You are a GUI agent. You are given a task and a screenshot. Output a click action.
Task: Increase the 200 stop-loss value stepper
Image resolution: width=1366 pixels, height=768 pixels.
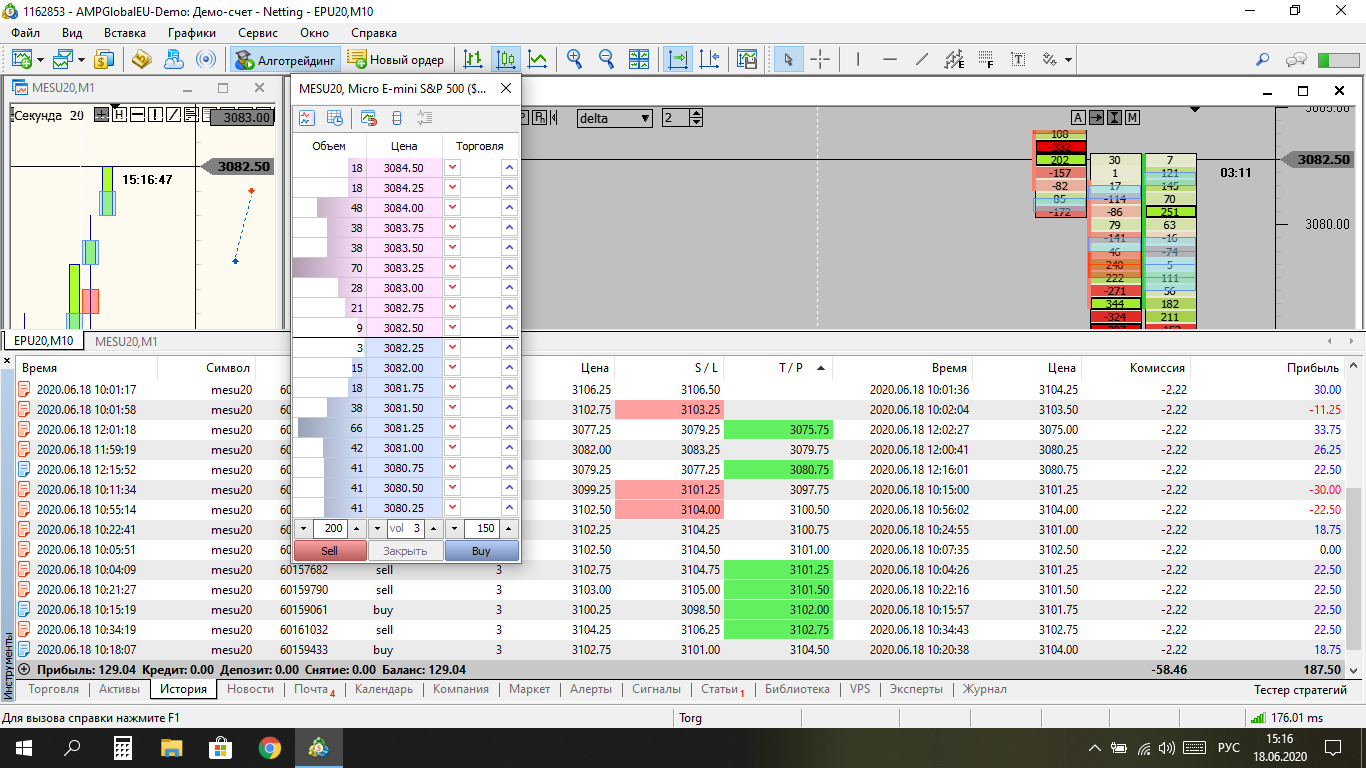point(357,528)
